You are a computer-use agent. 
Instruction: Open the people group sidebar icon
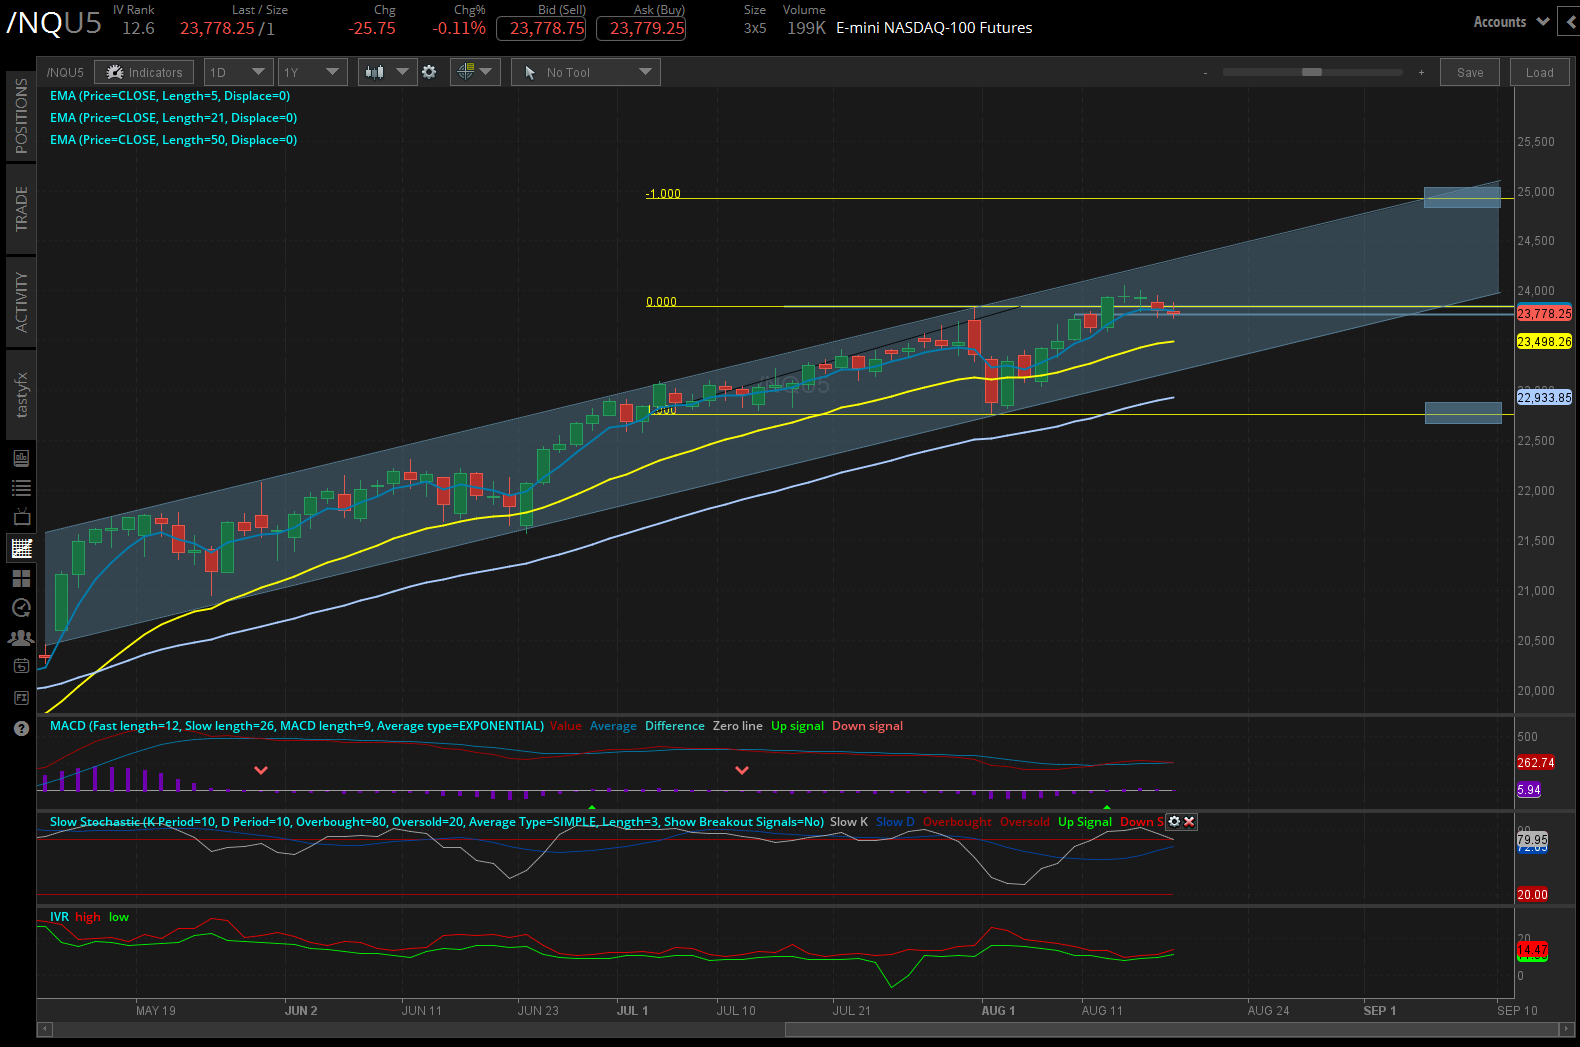point(21,638)
